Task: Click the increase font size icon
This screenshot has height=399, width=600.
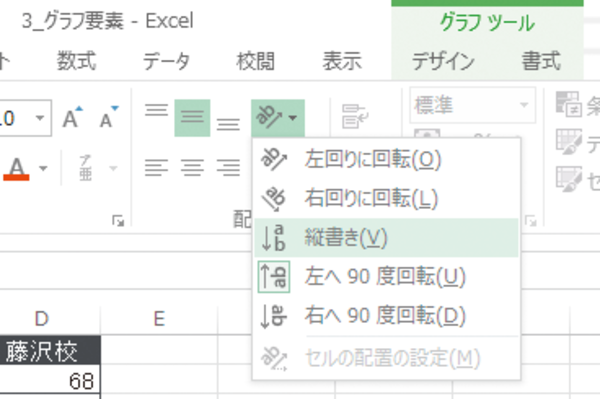Action: click(73, 117)
